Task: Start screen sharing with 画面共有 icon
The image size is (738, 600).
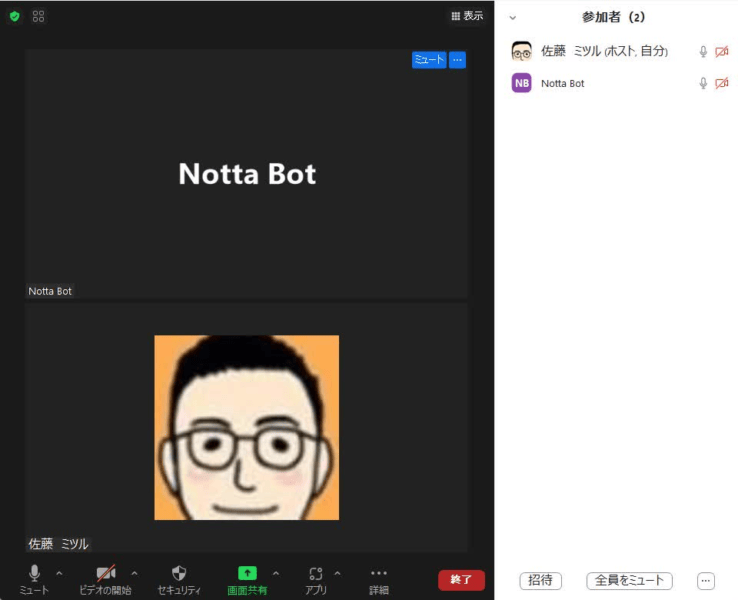Action: [247, 574]
